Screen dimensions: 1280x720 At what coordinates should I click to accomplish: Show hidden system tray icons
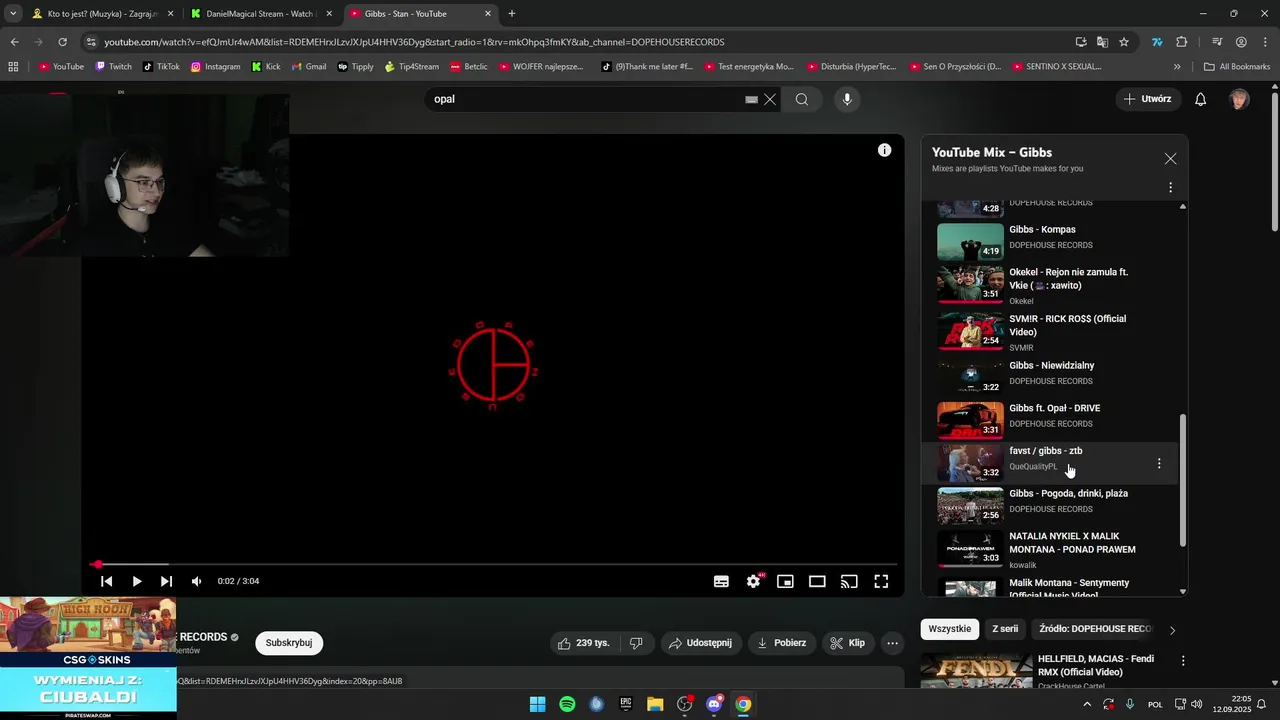(1087, 704)
